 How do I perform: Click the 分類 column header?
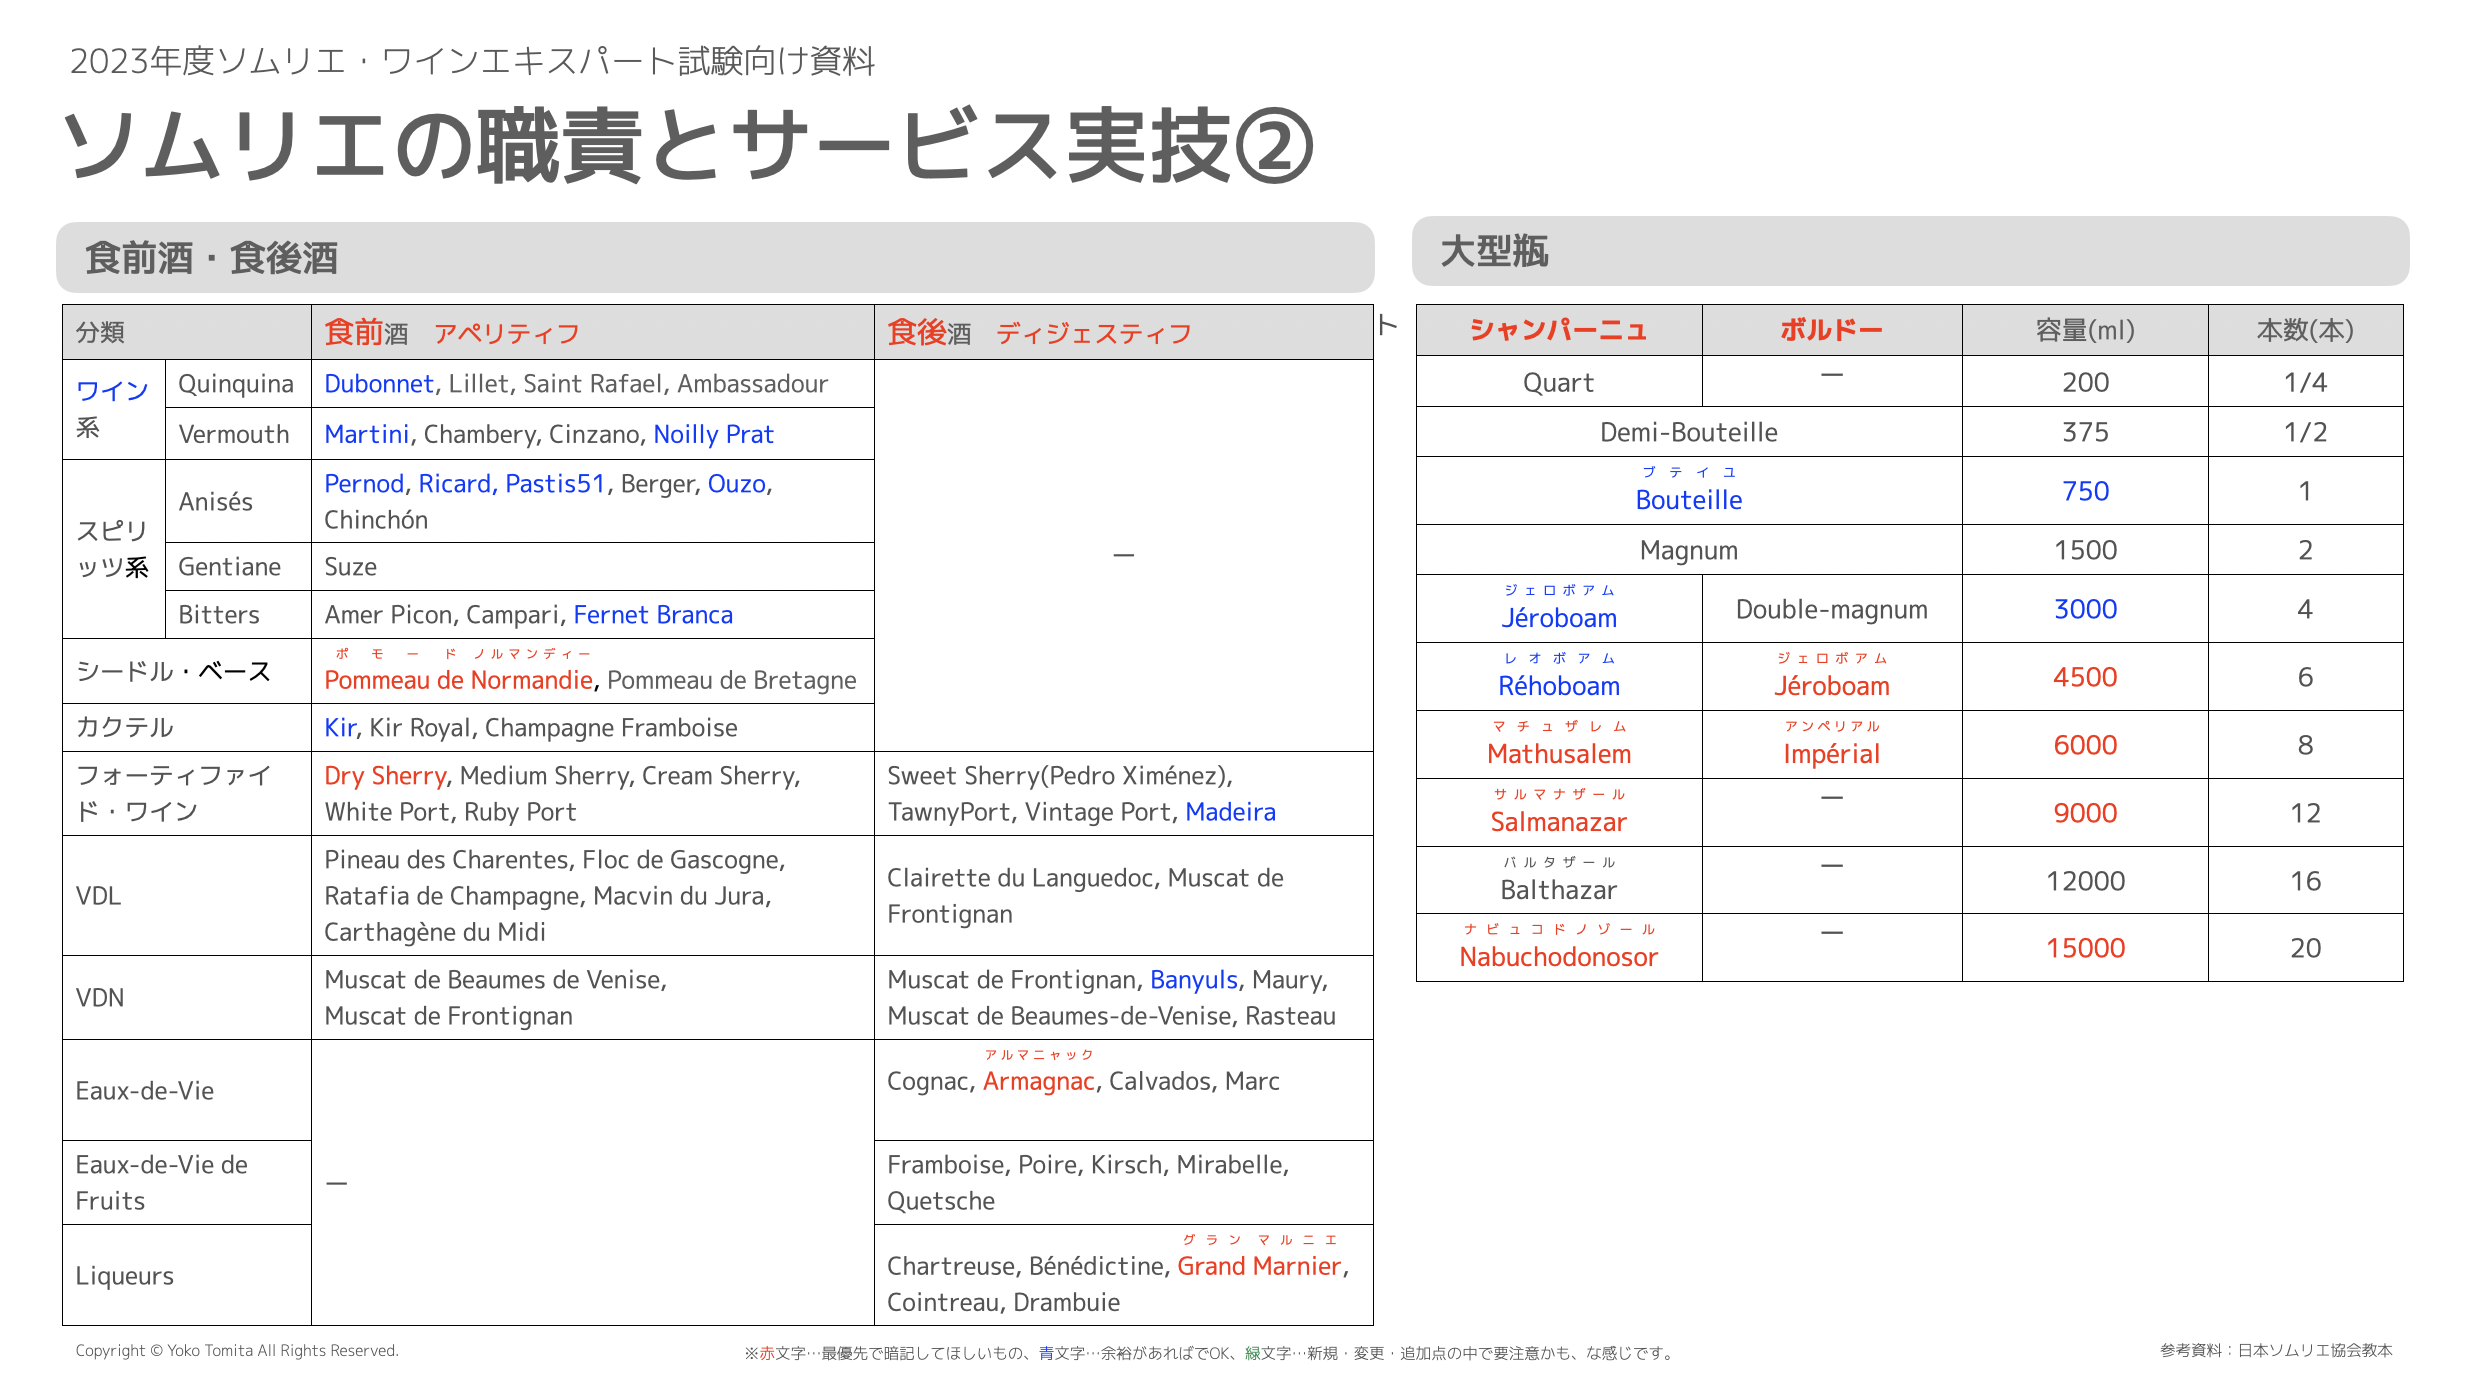[x=187, y=332]
